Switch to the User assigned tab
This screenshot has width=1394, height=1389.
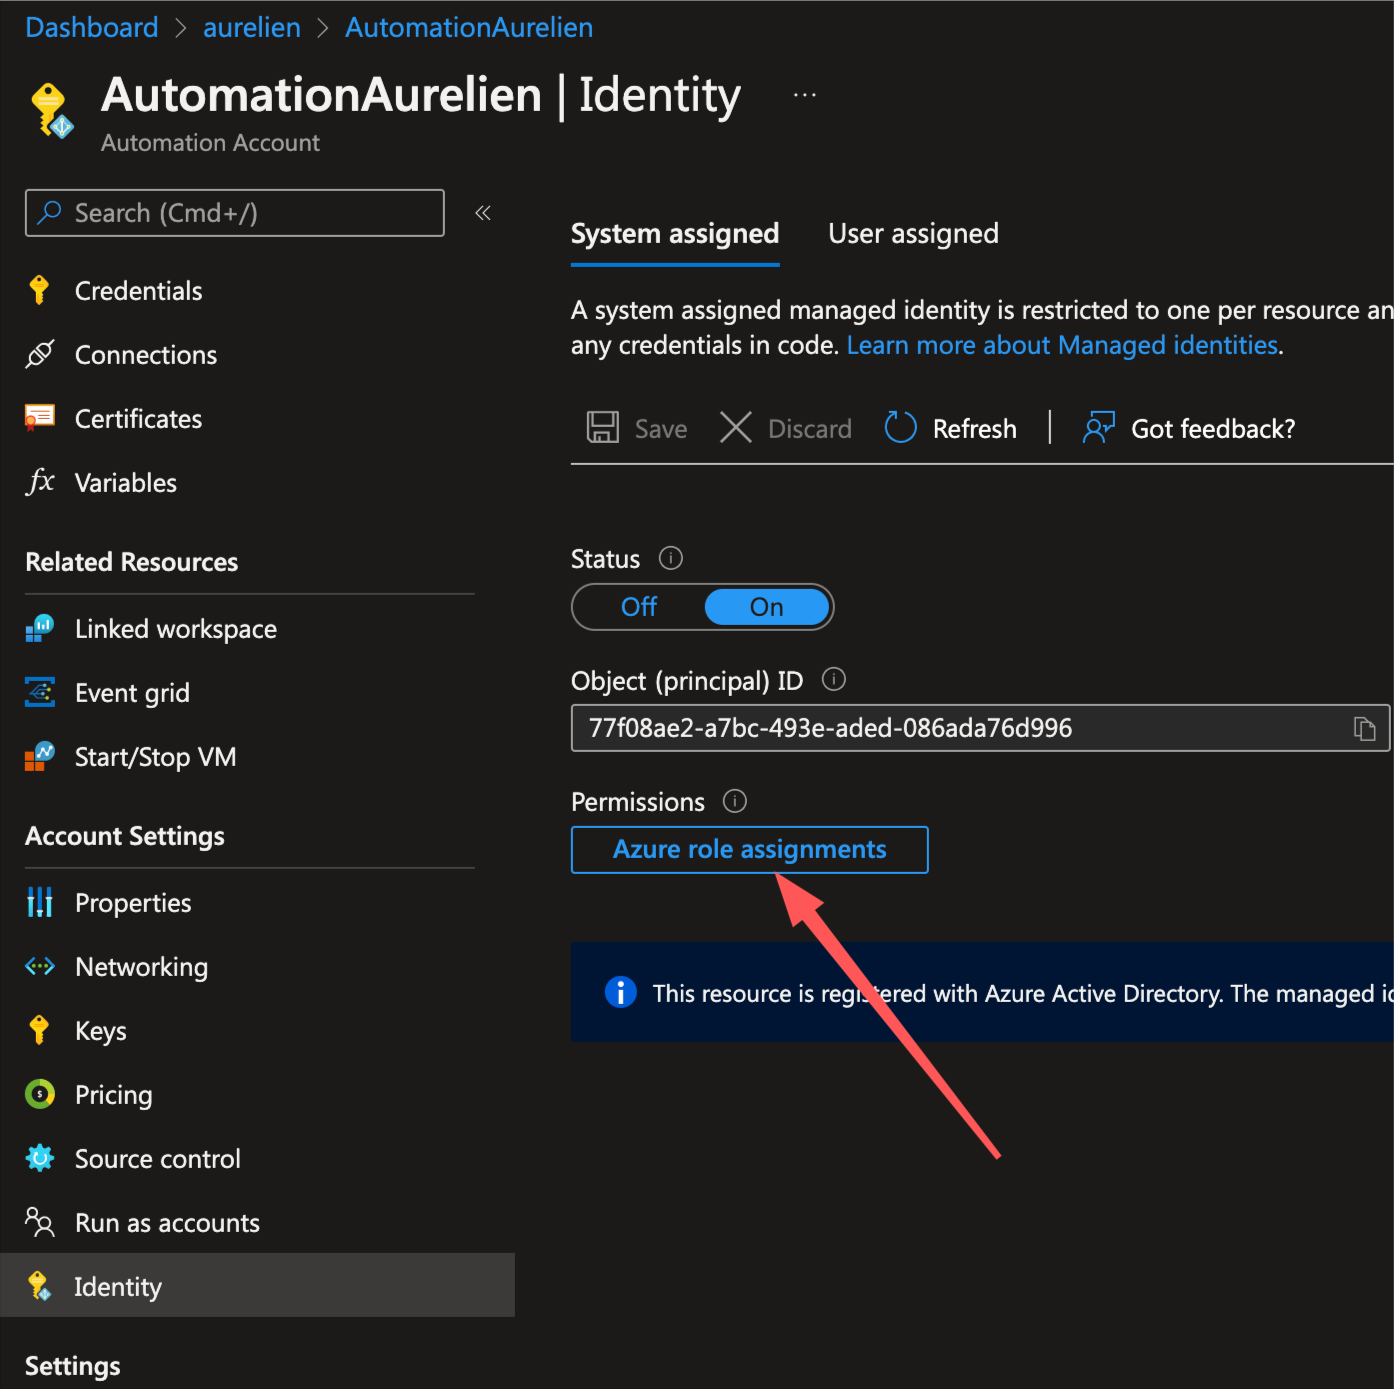pos(913,233)
